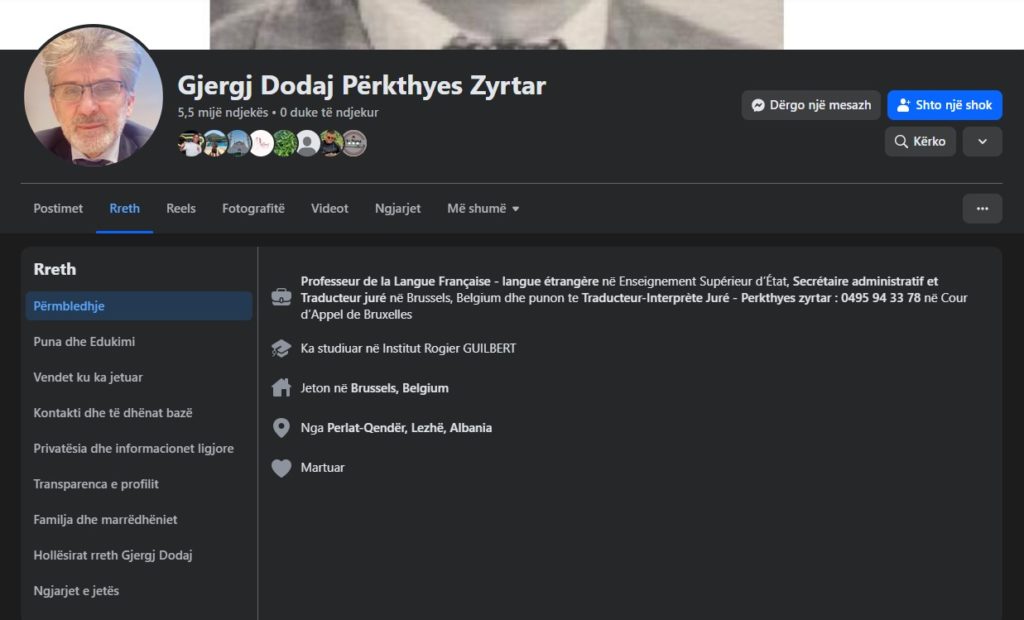Image resolution: width=1024 pixels, height=620 pixels.
Task: Select Puna dhe Edukimi in sidebar
Action: click(x=84, y=342)
